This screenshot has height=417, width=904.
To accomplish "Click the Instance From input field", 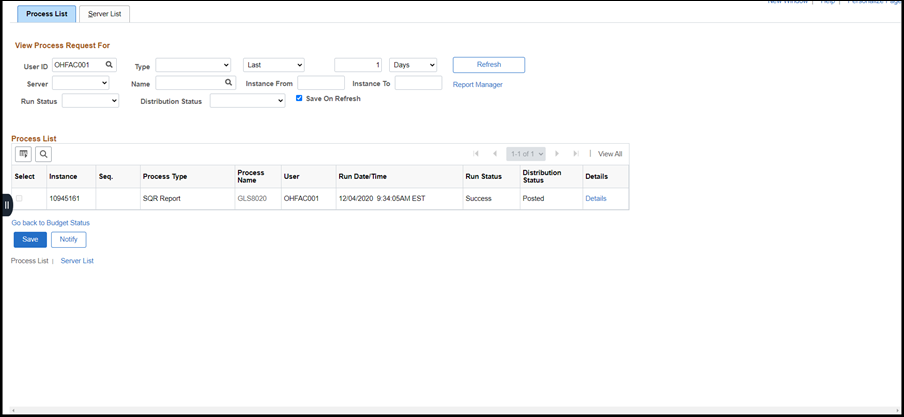I will click(x=321, y=83).
